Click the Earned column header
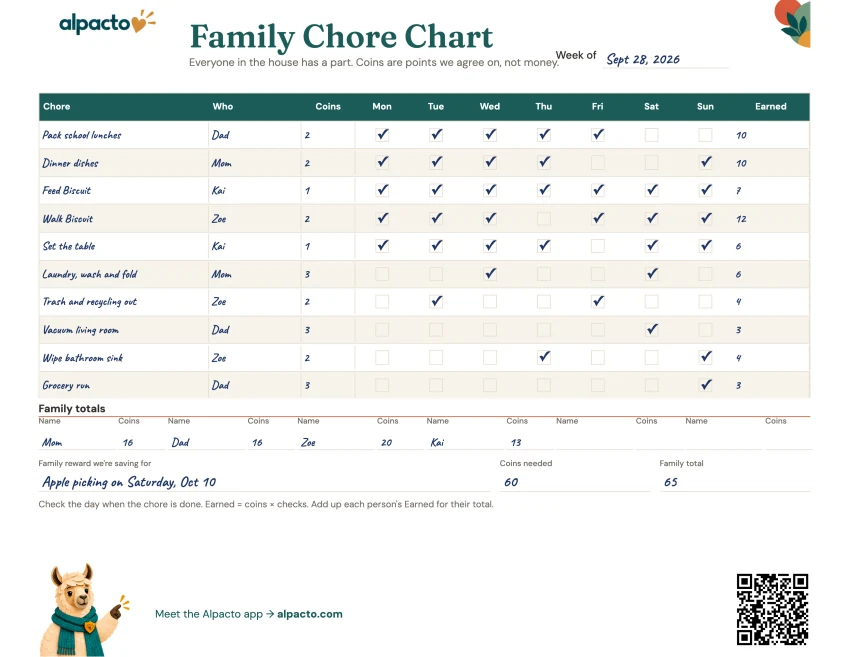This screenshot has height=657, width=849. [x=770, y=107]
